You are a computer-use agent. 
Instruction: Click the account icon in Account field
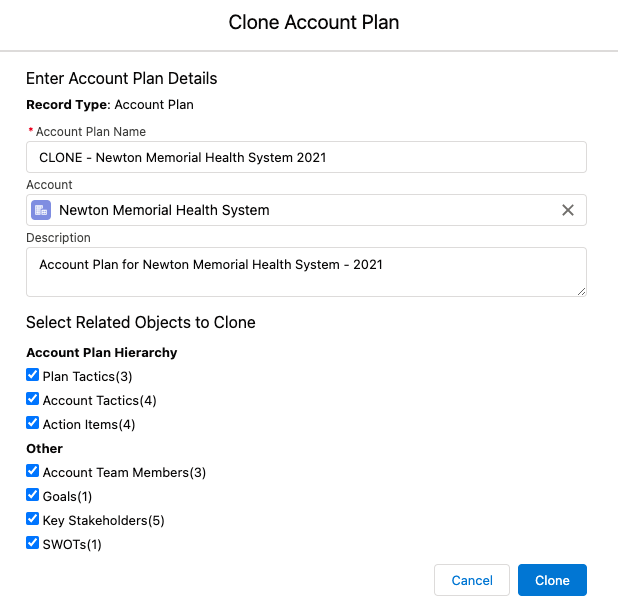(x=41, y=210)
